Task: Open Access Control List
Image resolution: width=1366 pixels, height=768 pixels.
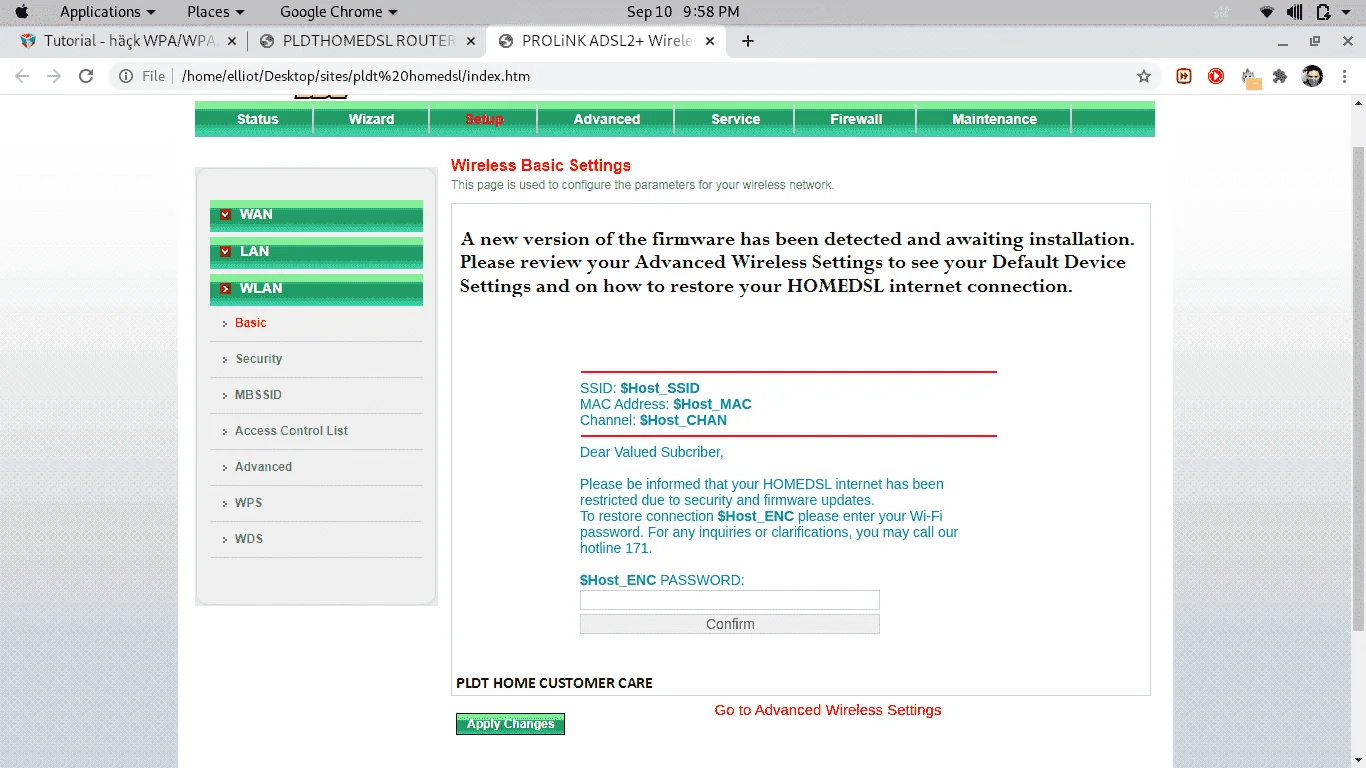Action: pyautogui.click(x=291, y=431)
